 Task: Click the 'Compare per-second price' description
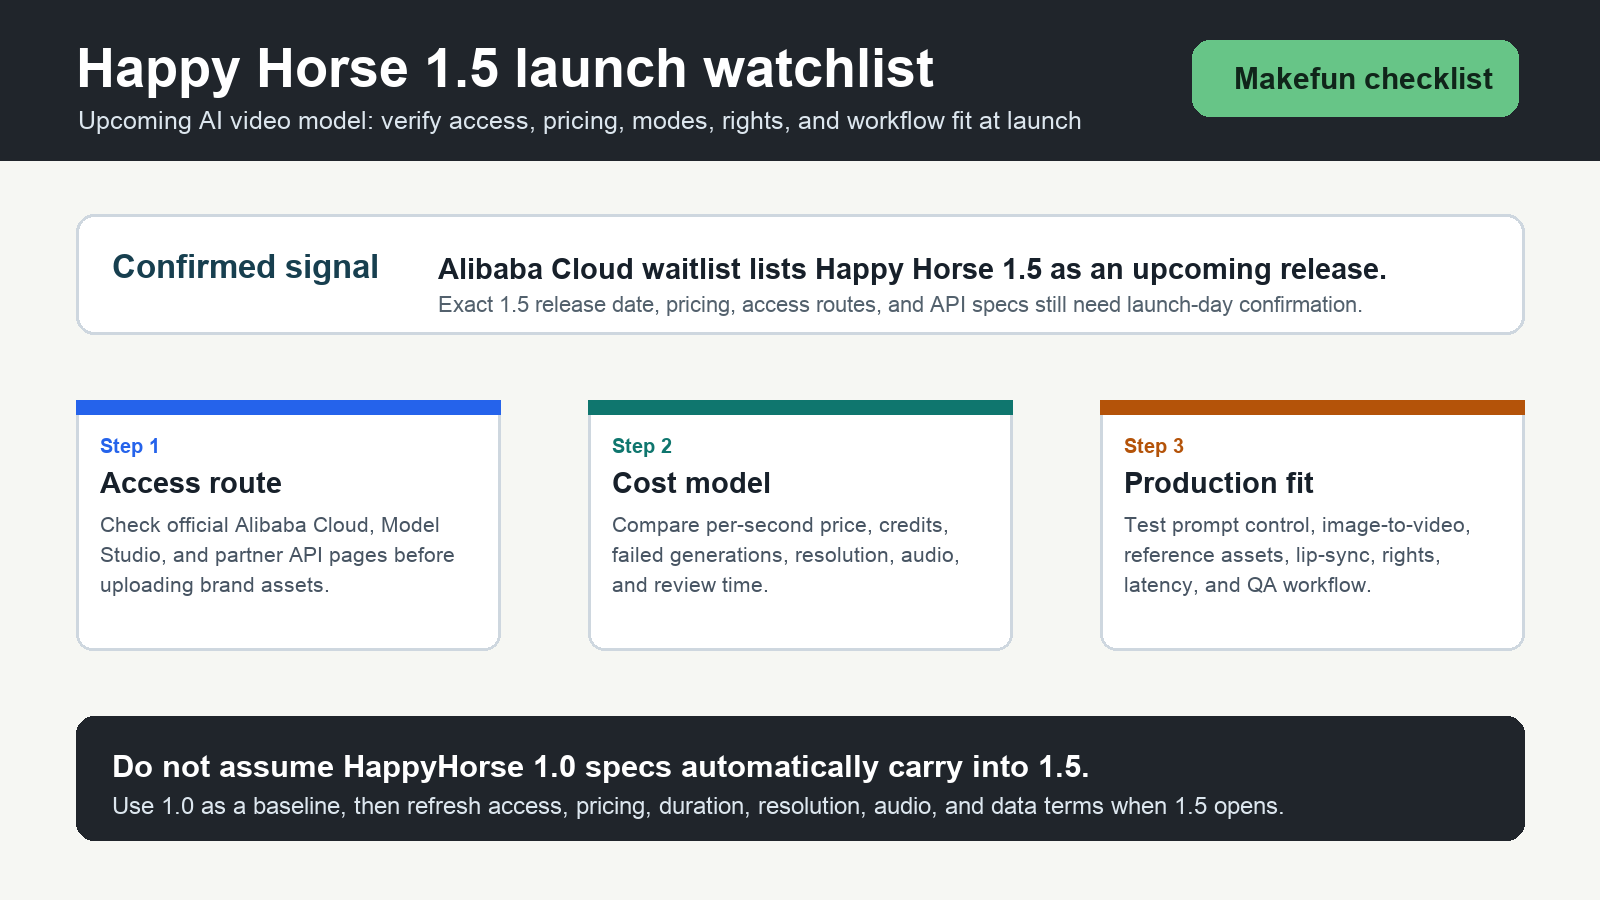tap(786, 555)
